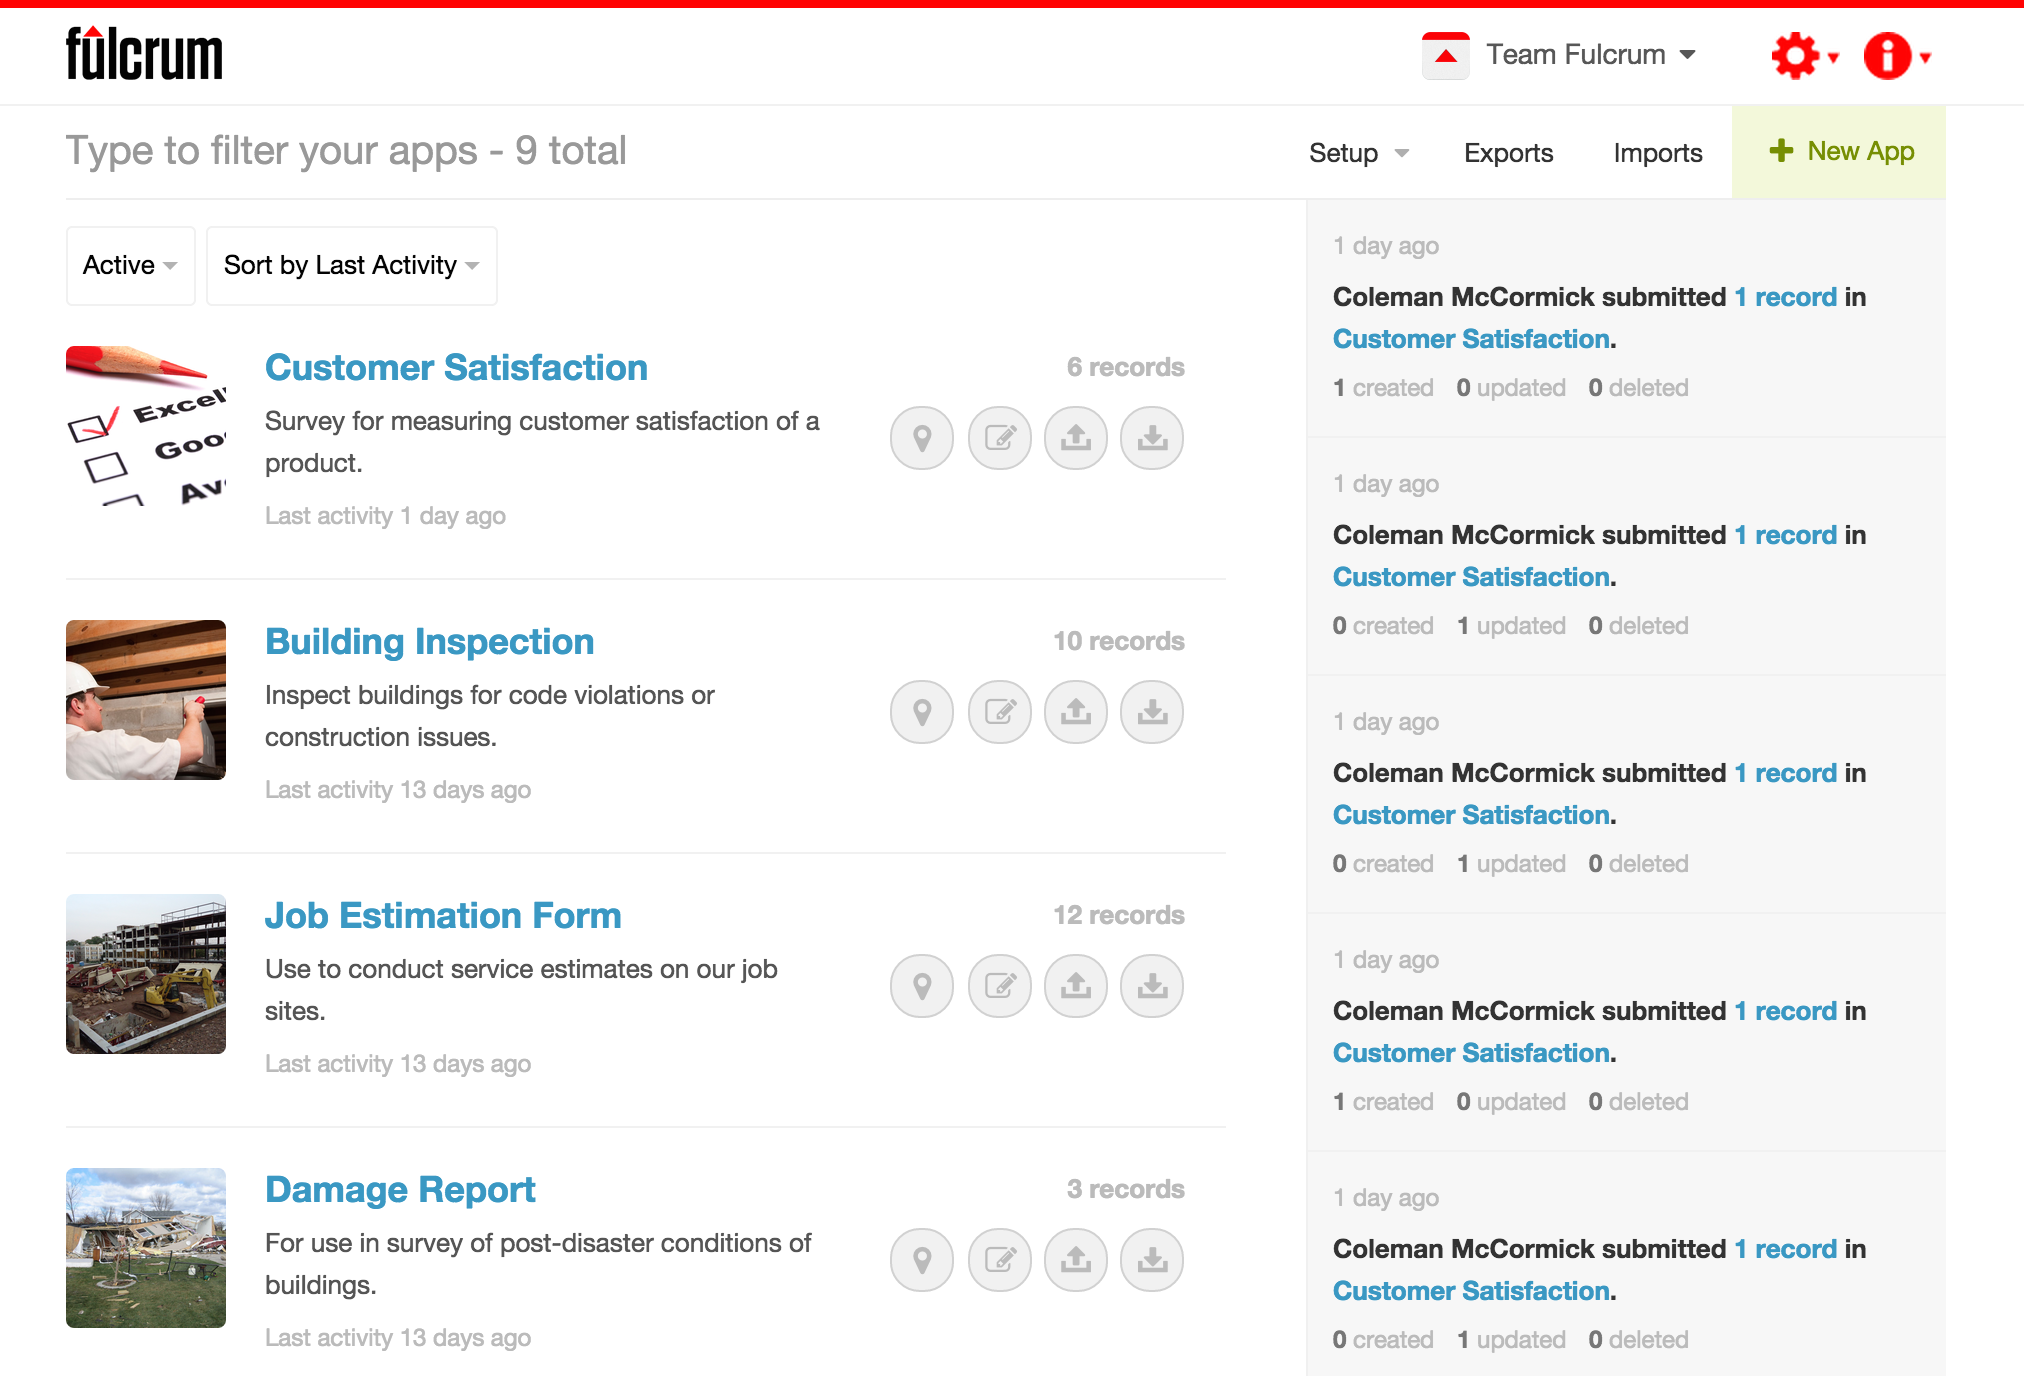
Task: Expand the Active apps filter dropdown
Action: [x=129, y=264]
